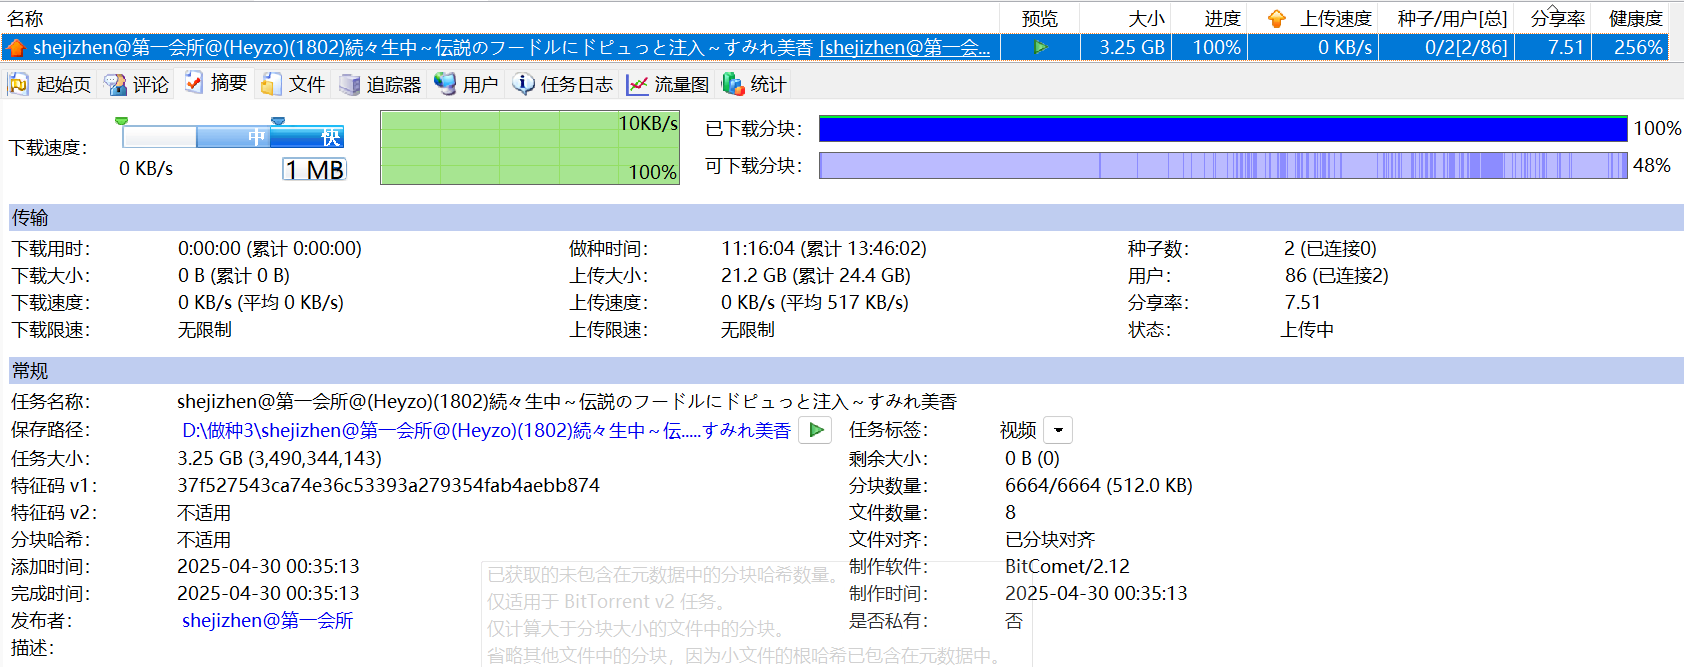Image resolution: width=1684 pixels, height=667 pixels.
Task: Click the green speed graph panel
Action: (530, 147)
